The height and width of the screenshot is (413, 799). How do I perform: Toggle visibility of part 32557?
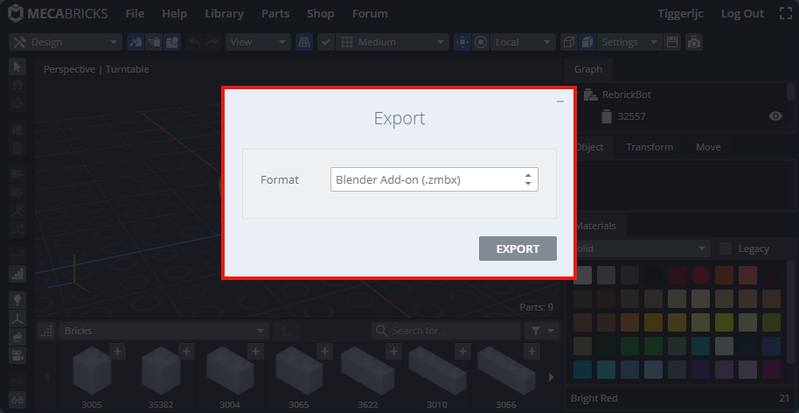pos(775,117)
